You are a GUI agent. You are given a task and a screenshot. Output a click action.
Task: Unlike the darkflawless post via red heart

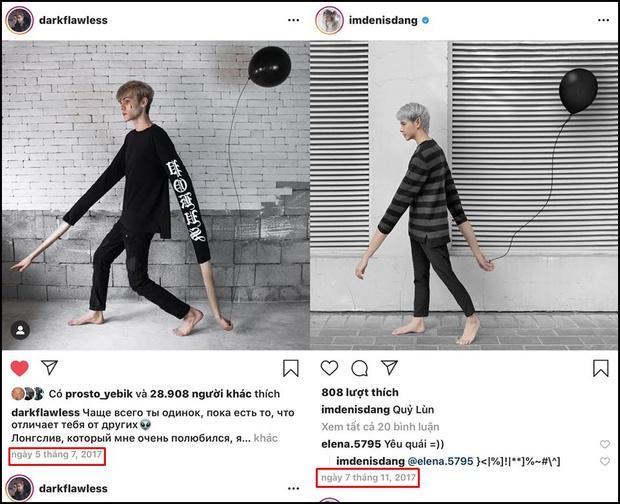[18, 368]
